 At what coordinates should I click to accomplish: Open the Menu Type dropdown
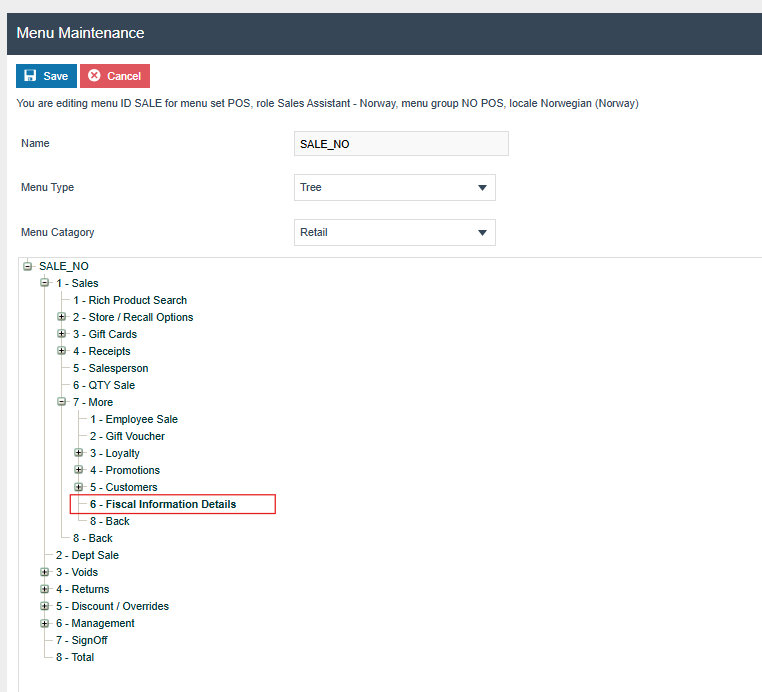pyautogui.click(x=395, y=188)
